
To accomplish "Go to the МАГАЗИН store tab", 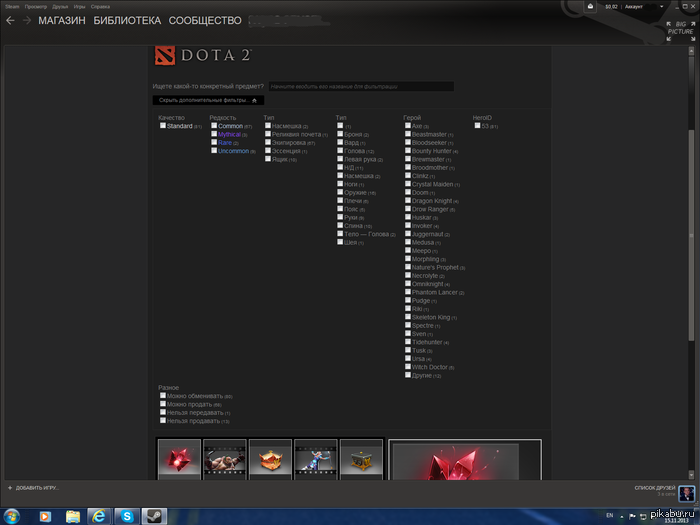I will [63, 21].
